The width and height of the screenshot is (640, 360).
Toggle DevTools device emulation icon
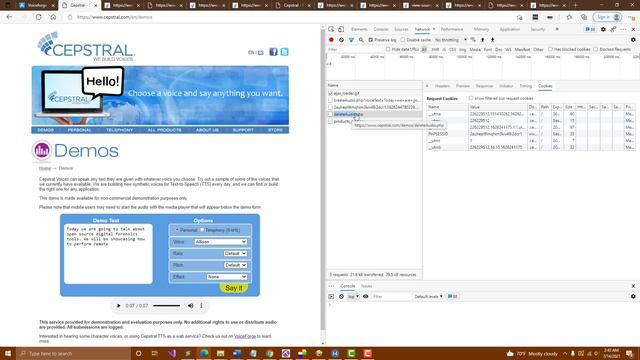pos(341,29)
